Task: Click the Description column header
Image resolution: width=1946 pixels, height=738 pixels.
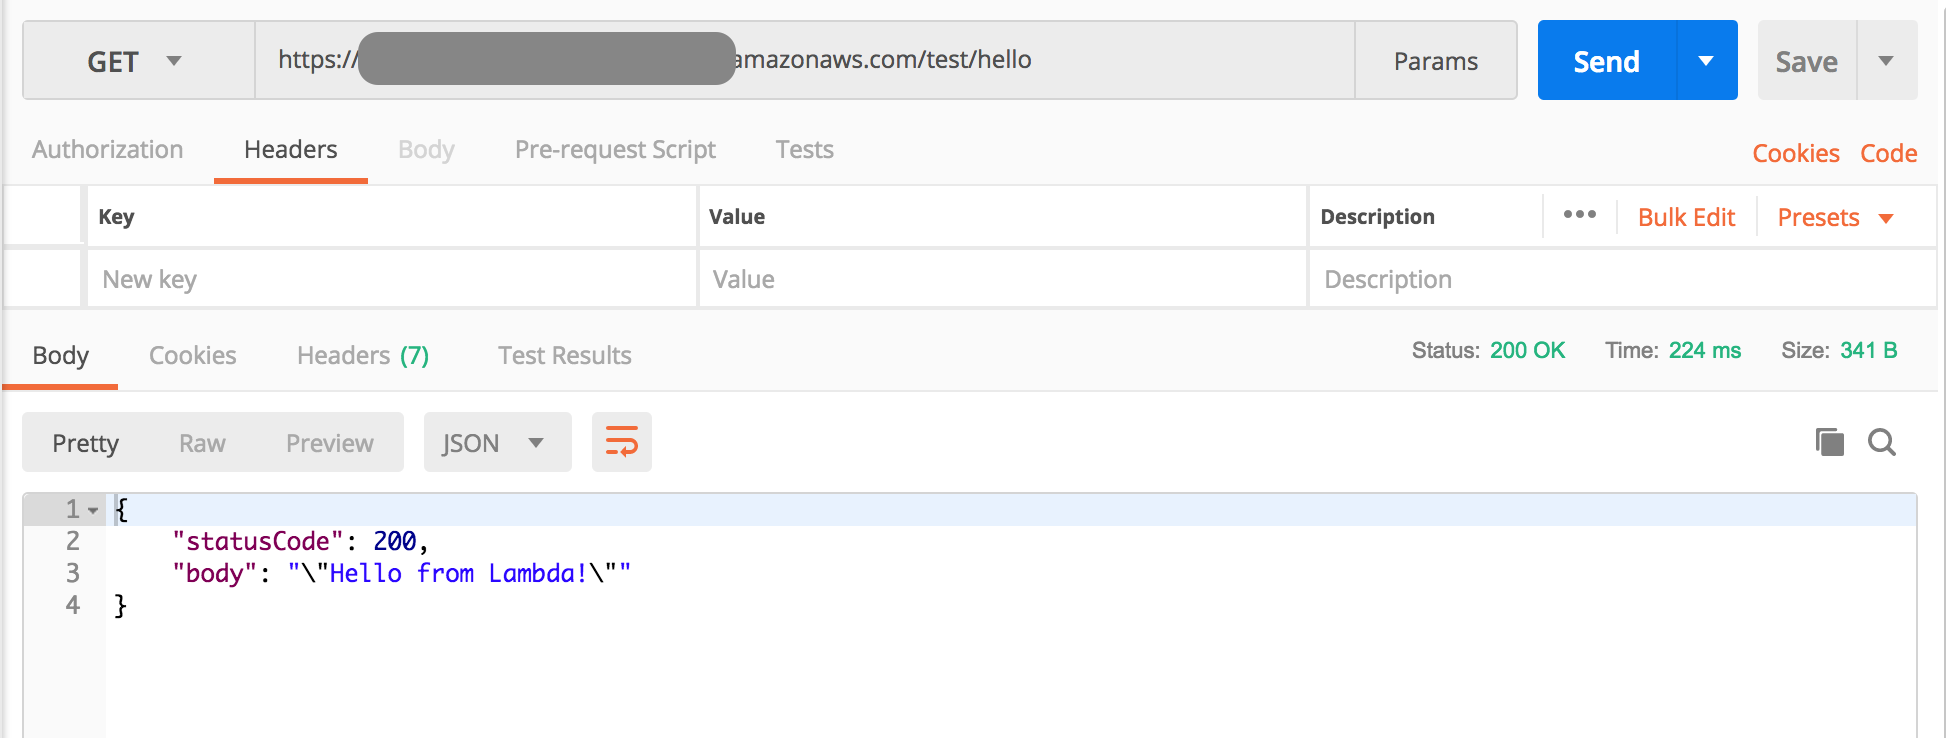Action: pos(1377,216)
